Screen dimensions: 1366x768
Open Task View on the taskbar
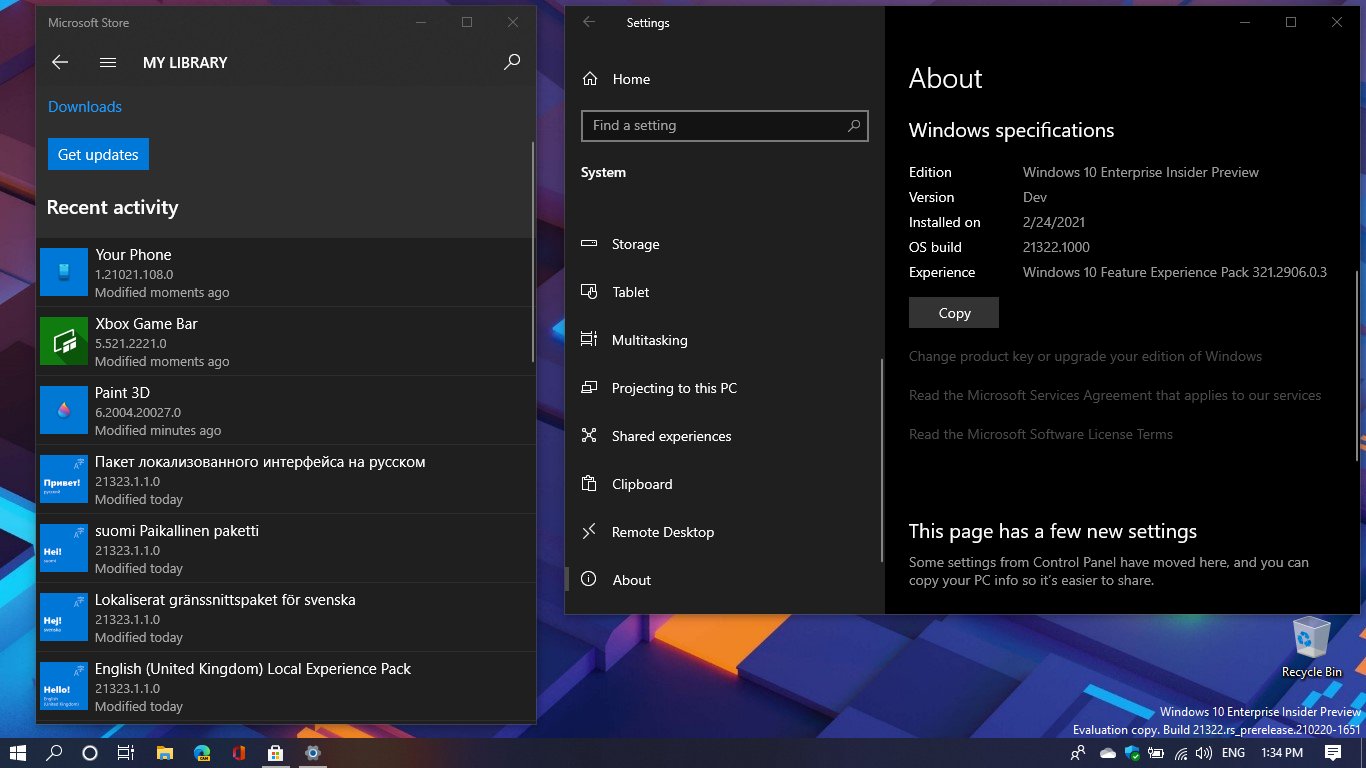[x=126, y=752]
